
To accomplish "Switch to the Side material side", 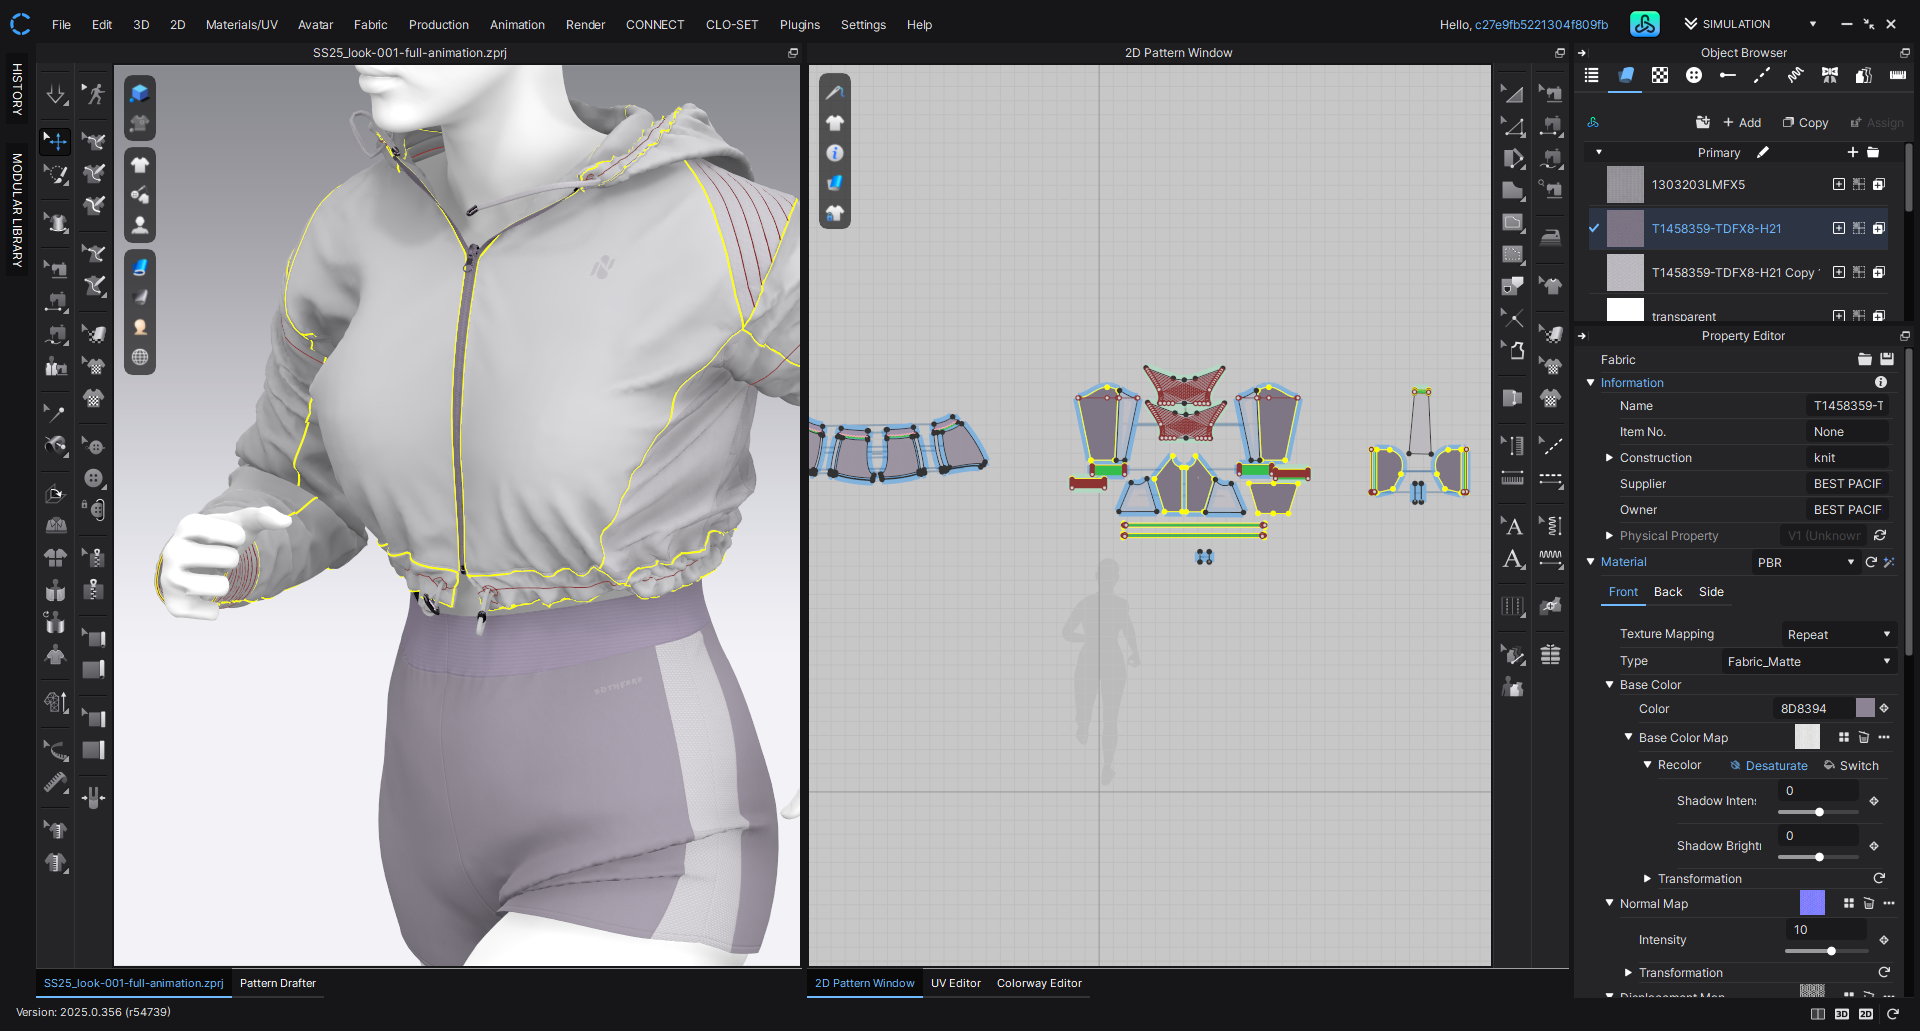I will (1711, 592).
